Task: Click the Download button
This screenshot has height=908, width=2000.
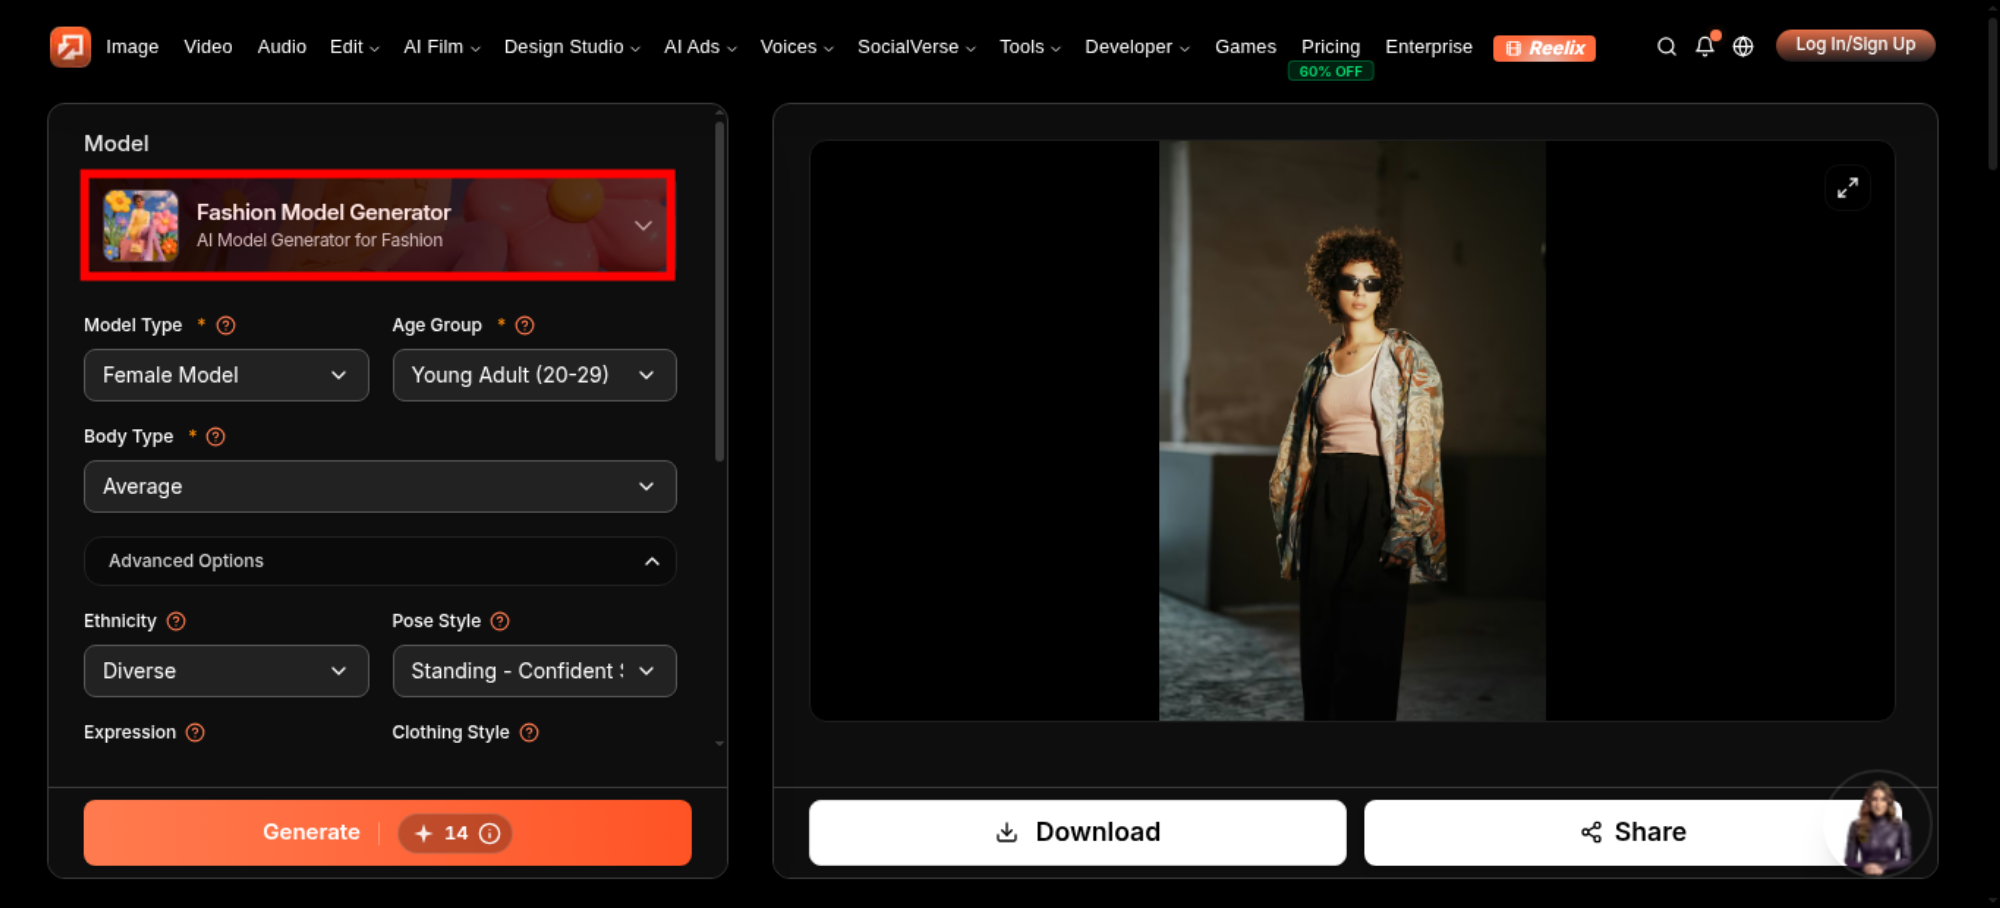Action: [x=1077, y=832]
